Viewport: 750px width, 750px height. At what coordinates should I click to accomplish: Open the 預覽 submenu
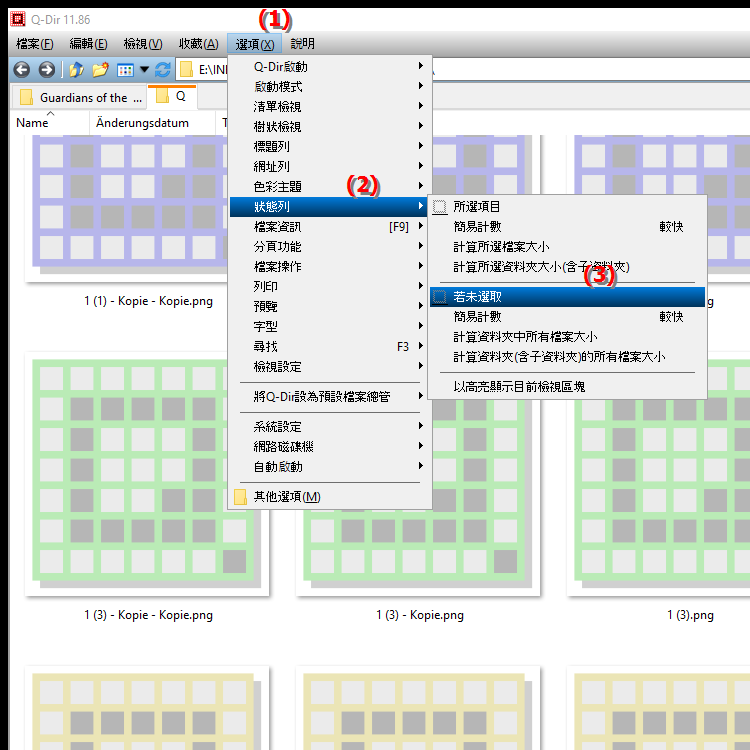coord(330,307)
